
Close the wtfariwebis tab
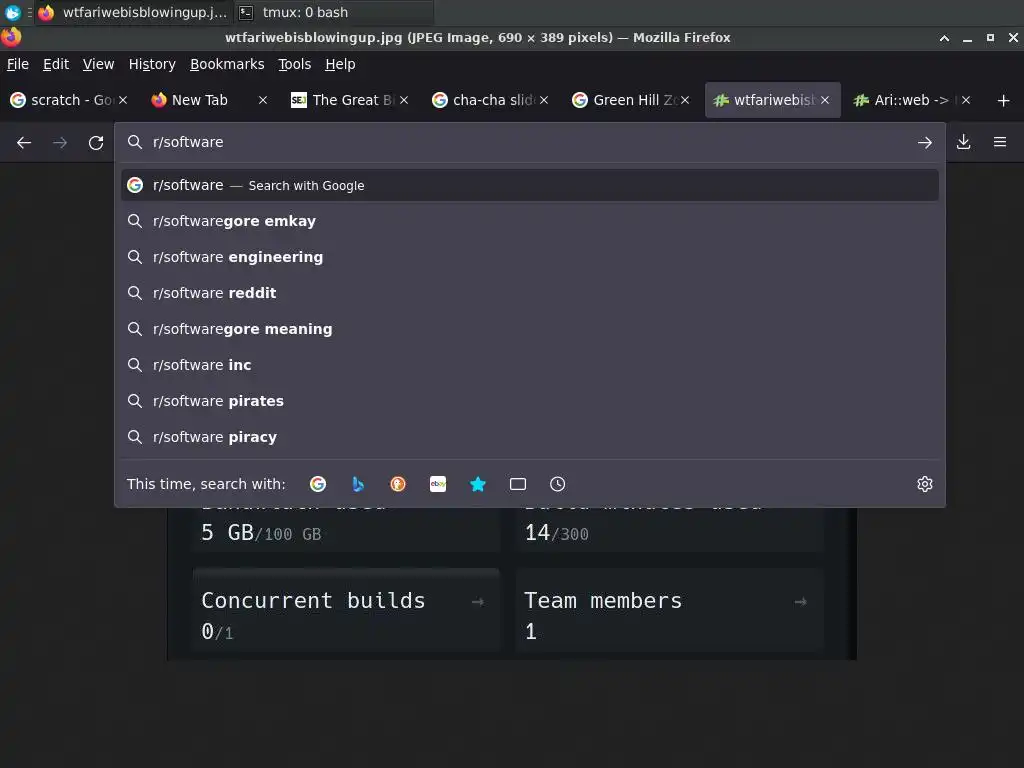point(825,100)
